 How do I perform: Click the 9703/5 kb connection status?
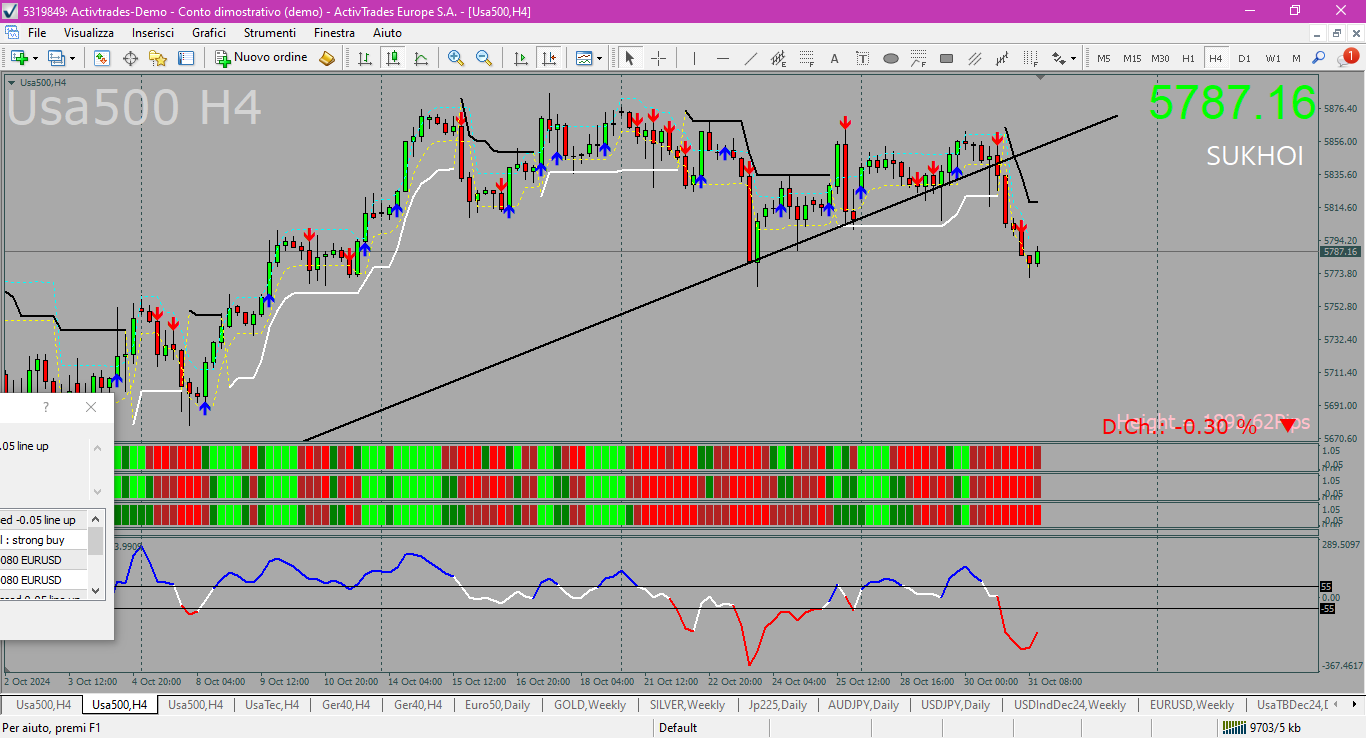[x=1264, y=728]
